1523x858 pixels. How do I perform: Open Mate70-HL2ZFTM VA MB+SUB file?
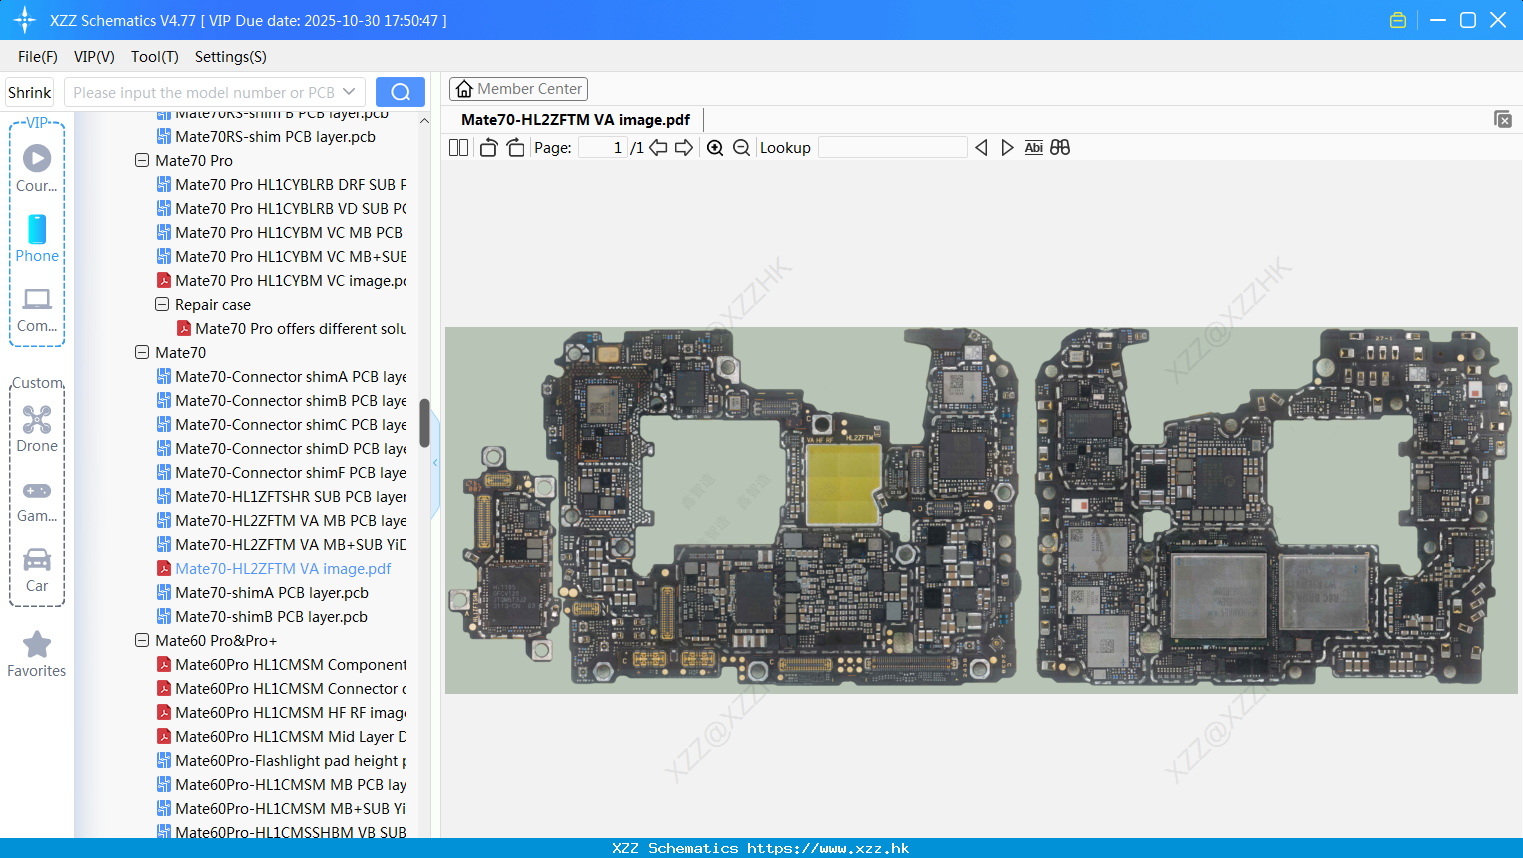click(x=281, y=545)
